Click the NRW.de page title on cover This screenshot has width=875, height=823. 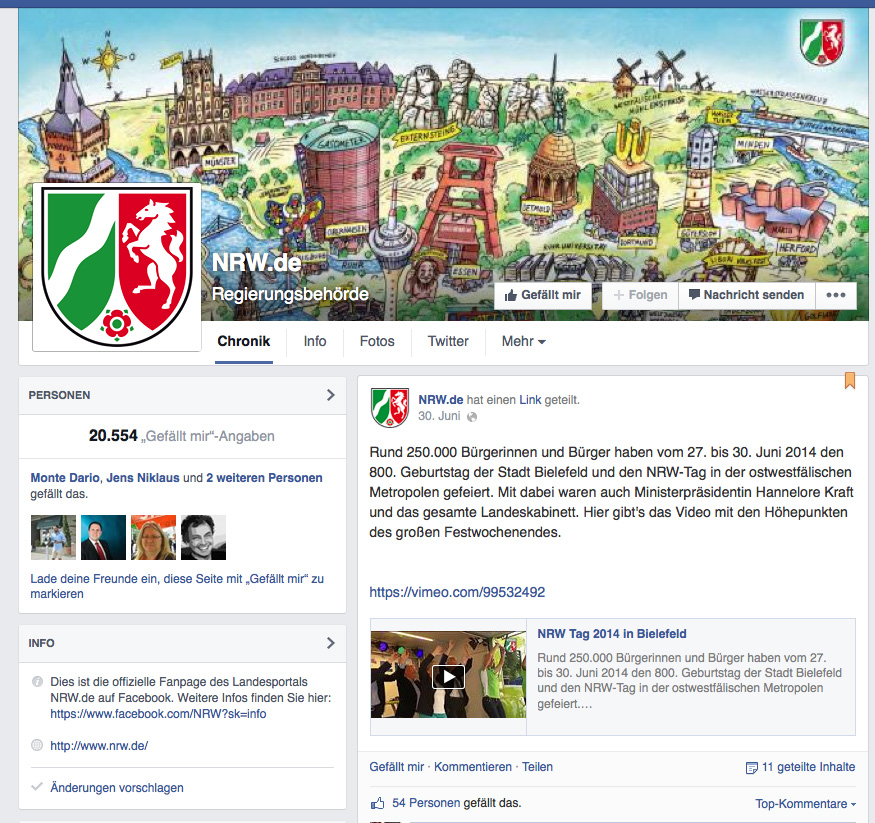(x=257, y=262)
